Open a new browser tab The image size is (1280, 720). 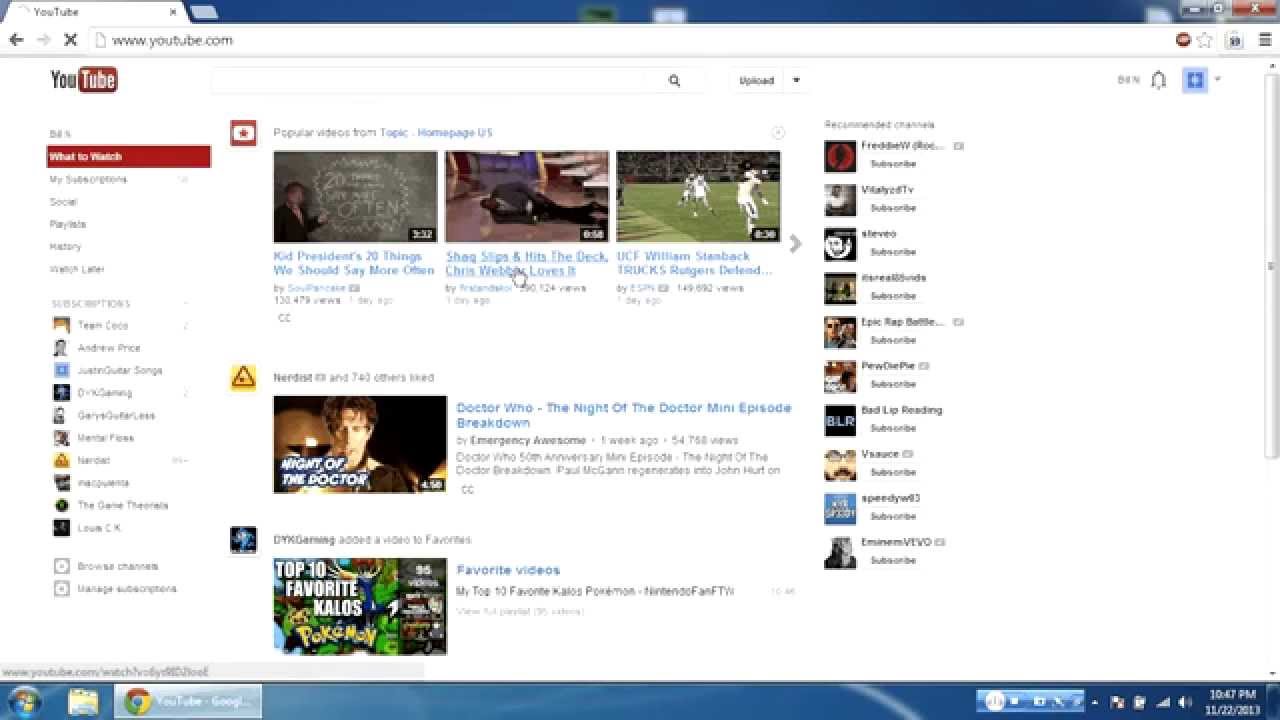point(204,12)
